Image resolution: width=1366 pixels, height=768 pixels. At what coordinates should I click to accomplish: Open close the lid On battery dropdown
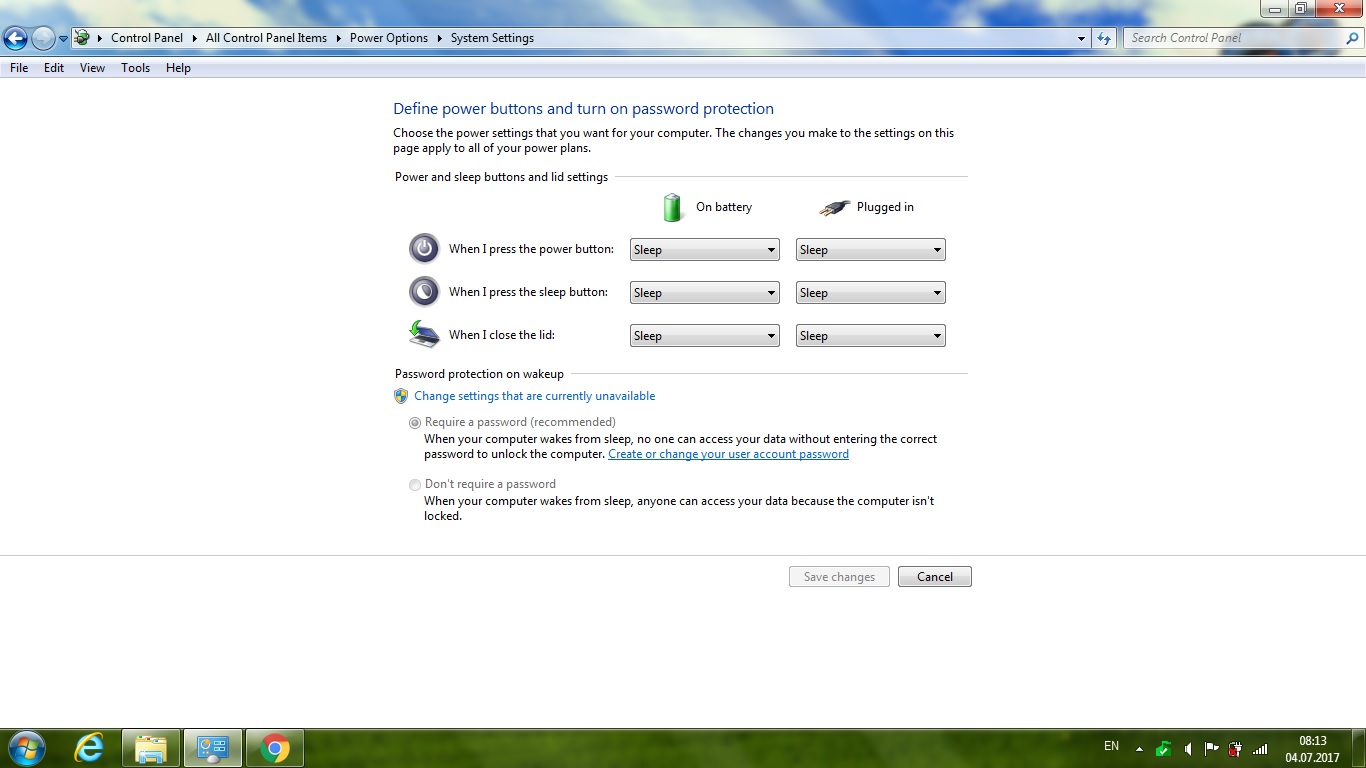pyautogui.click(x=704, y=336)
